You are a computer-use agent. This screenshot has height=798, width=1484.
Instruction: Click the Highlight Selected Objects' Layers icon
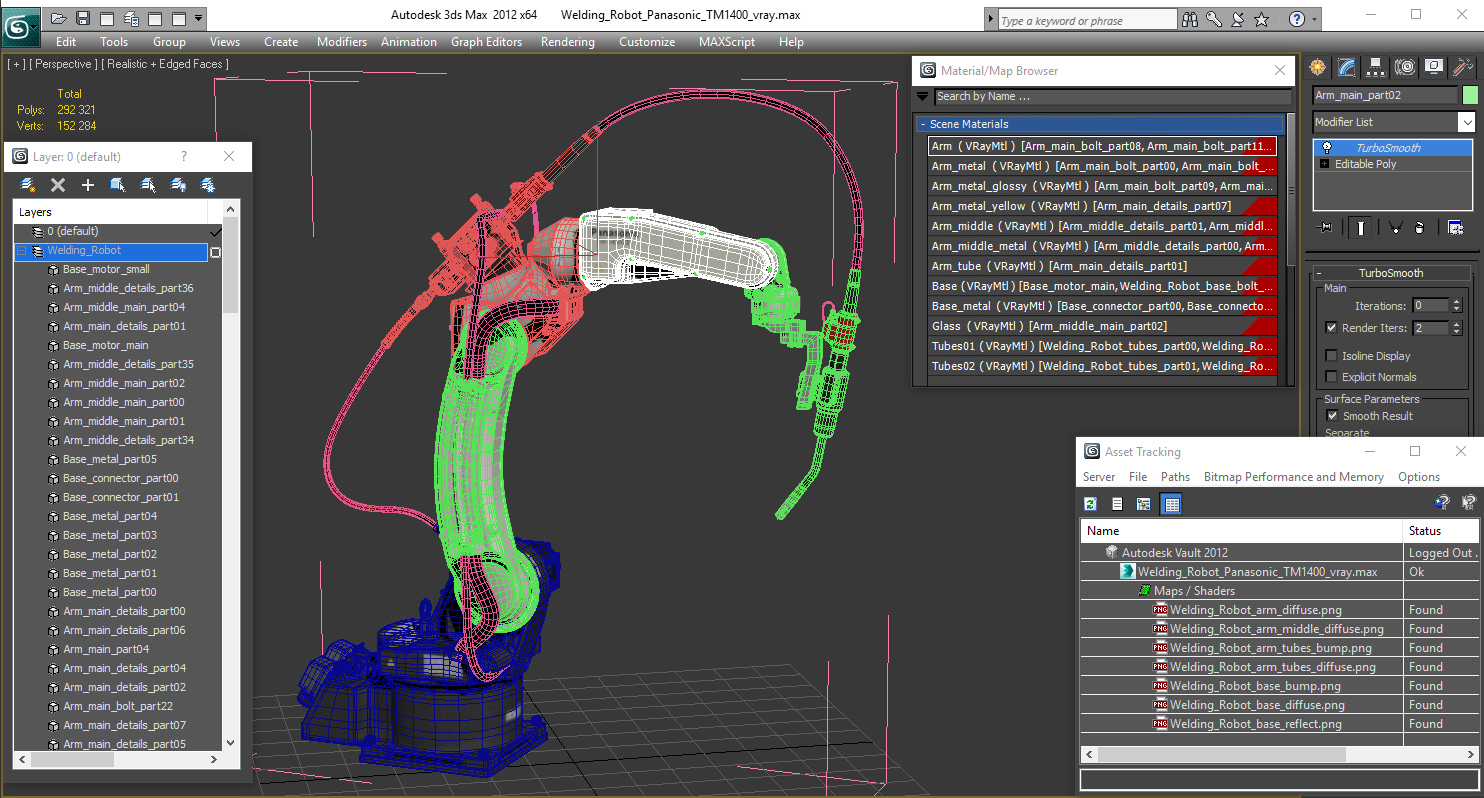(x=148, y=185)
